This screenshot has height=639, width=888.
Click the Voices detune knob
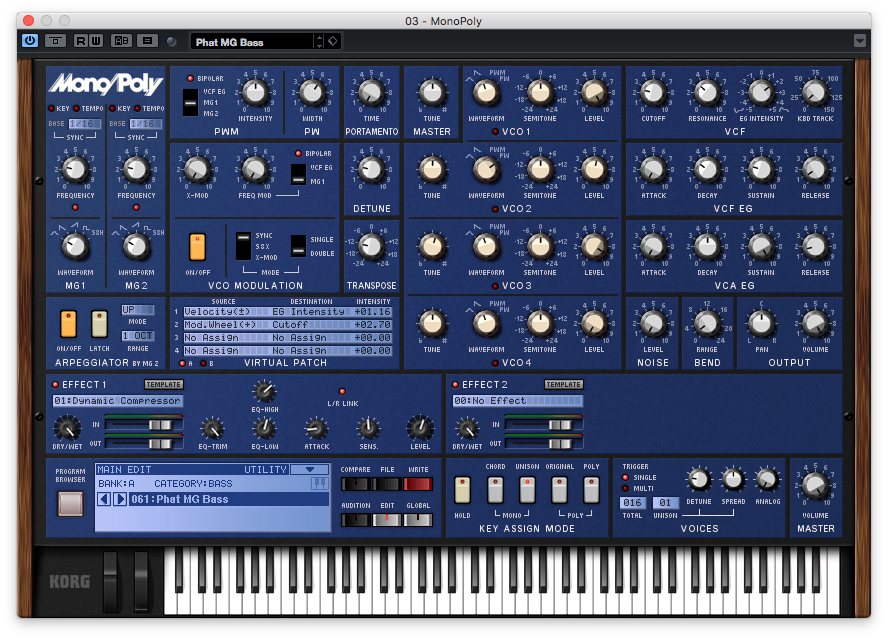[x=699, y=480]
